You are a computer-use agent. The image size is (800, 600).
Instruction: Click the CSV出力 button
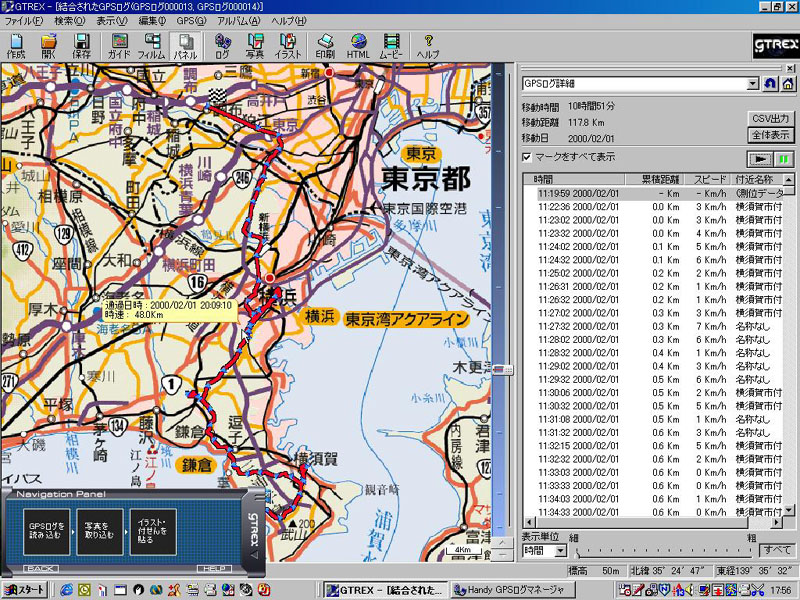[771, 118]
